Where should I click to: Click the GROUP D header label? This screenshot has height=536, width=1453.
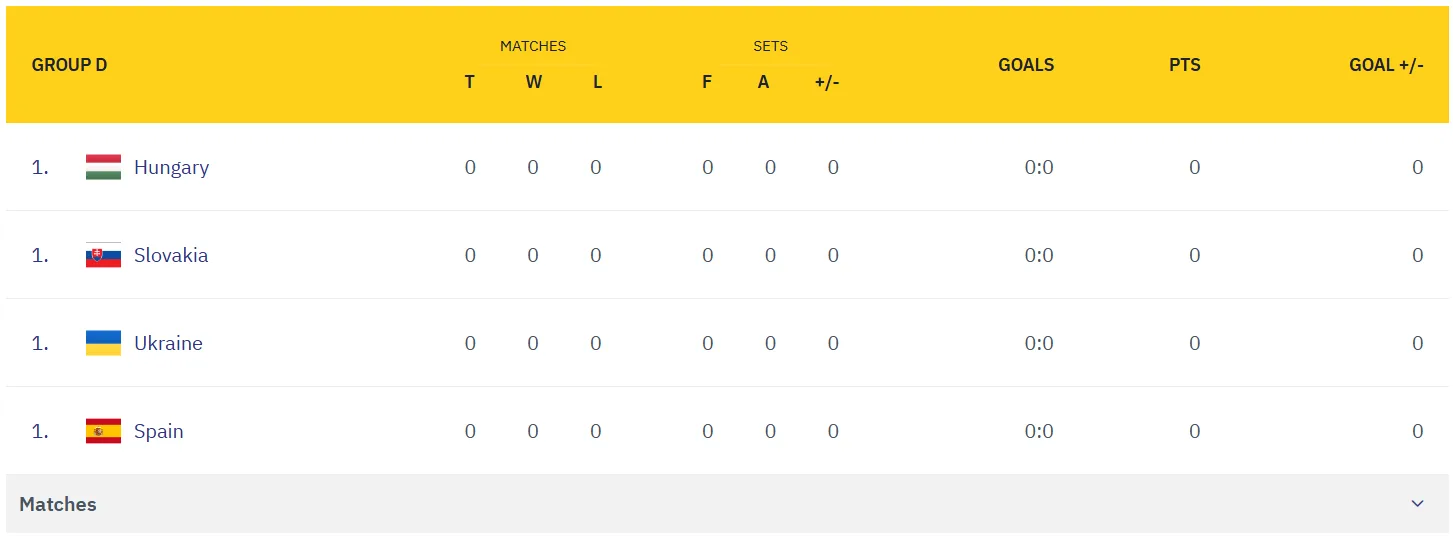pyautogui.click(x=69, y=65)
